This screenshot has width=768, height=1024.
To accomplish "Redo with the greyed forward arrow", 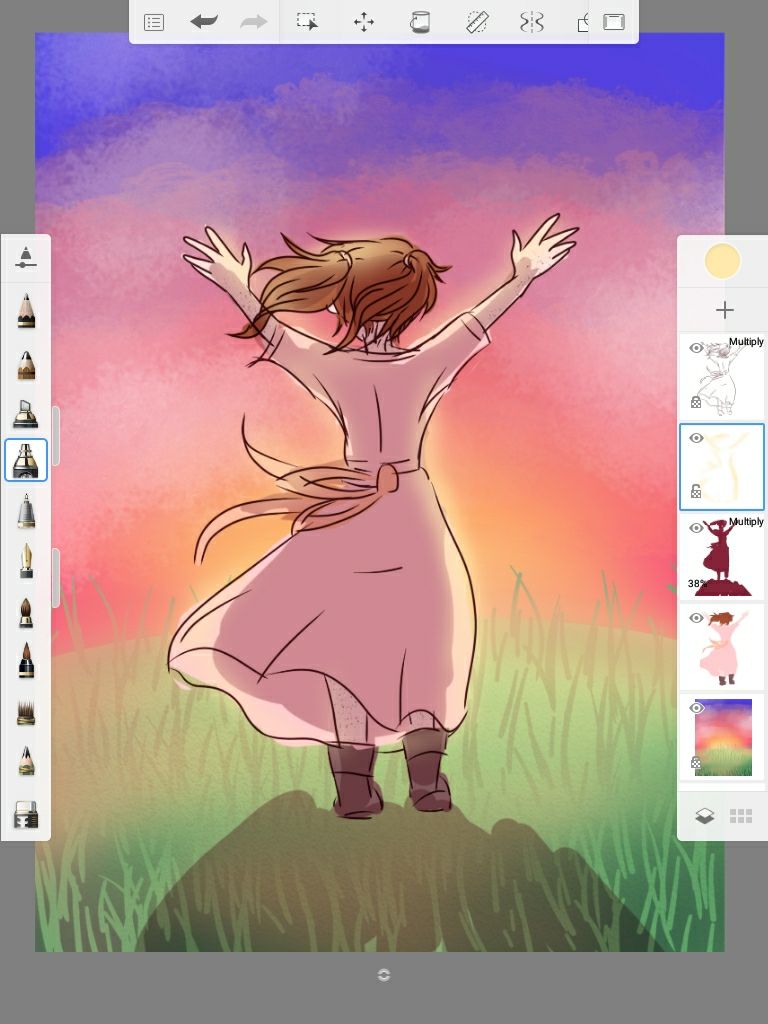I will click(x=254, y=22).
